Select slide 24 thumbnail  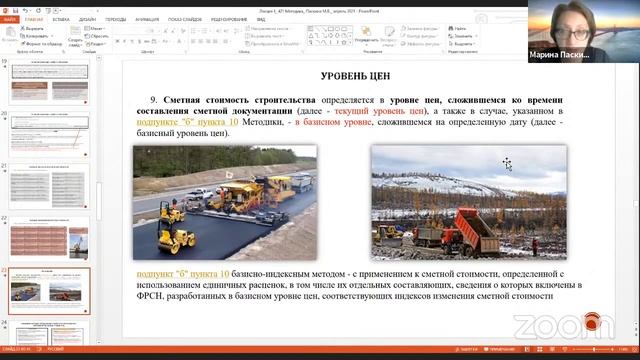pyautogui.click(x=49, y=333)
